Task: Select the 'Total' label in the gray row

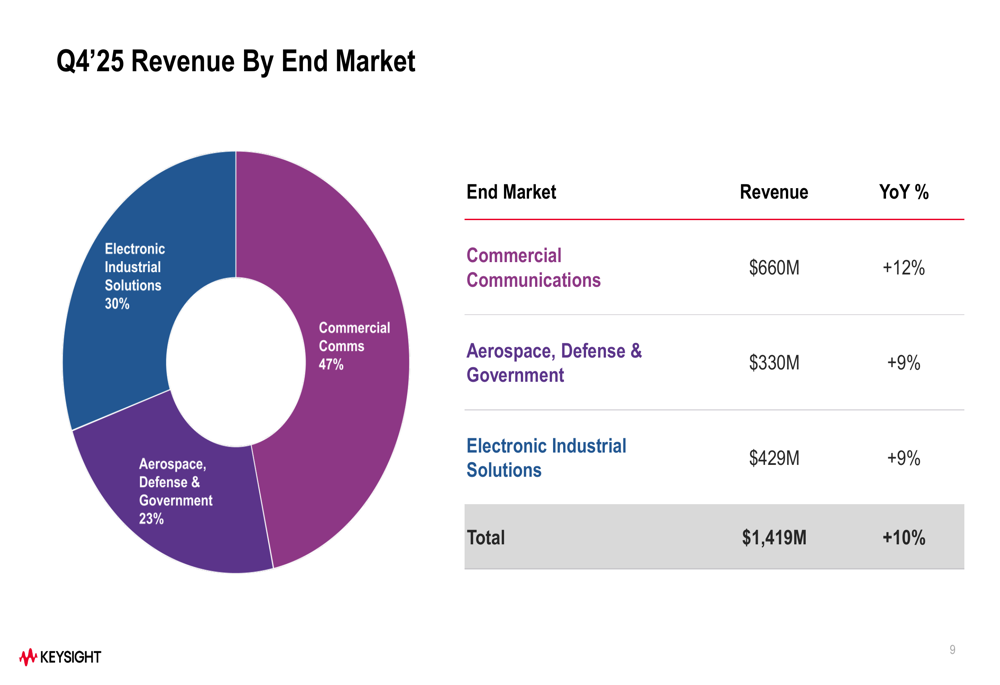Action: coord(486,538)
